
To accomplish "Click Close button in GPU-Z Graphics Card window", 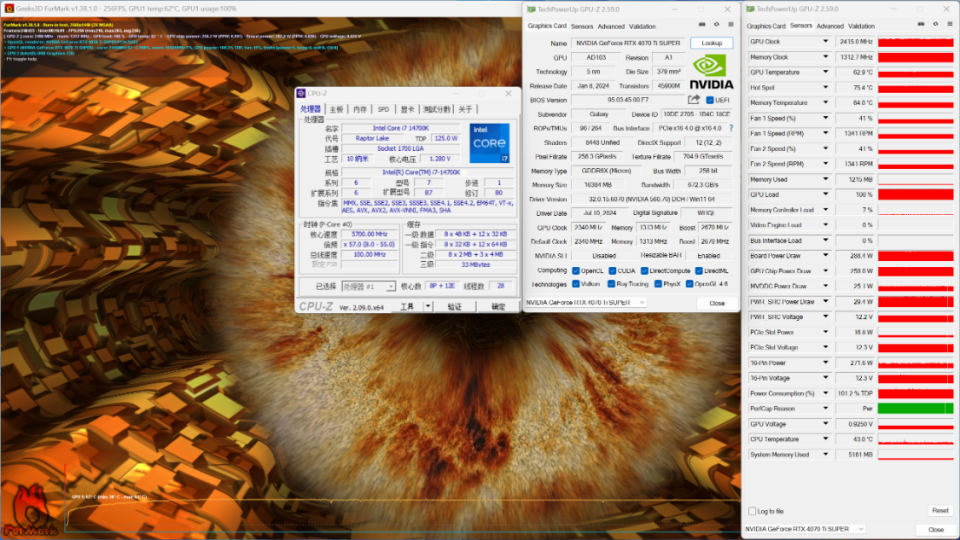I will (x=717, y=303).
